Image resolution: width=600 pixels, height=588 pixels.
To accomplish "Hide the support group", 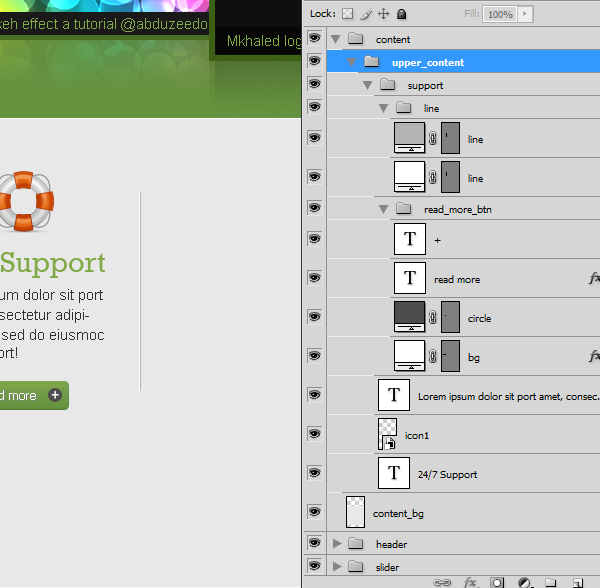I will [315, 84].
